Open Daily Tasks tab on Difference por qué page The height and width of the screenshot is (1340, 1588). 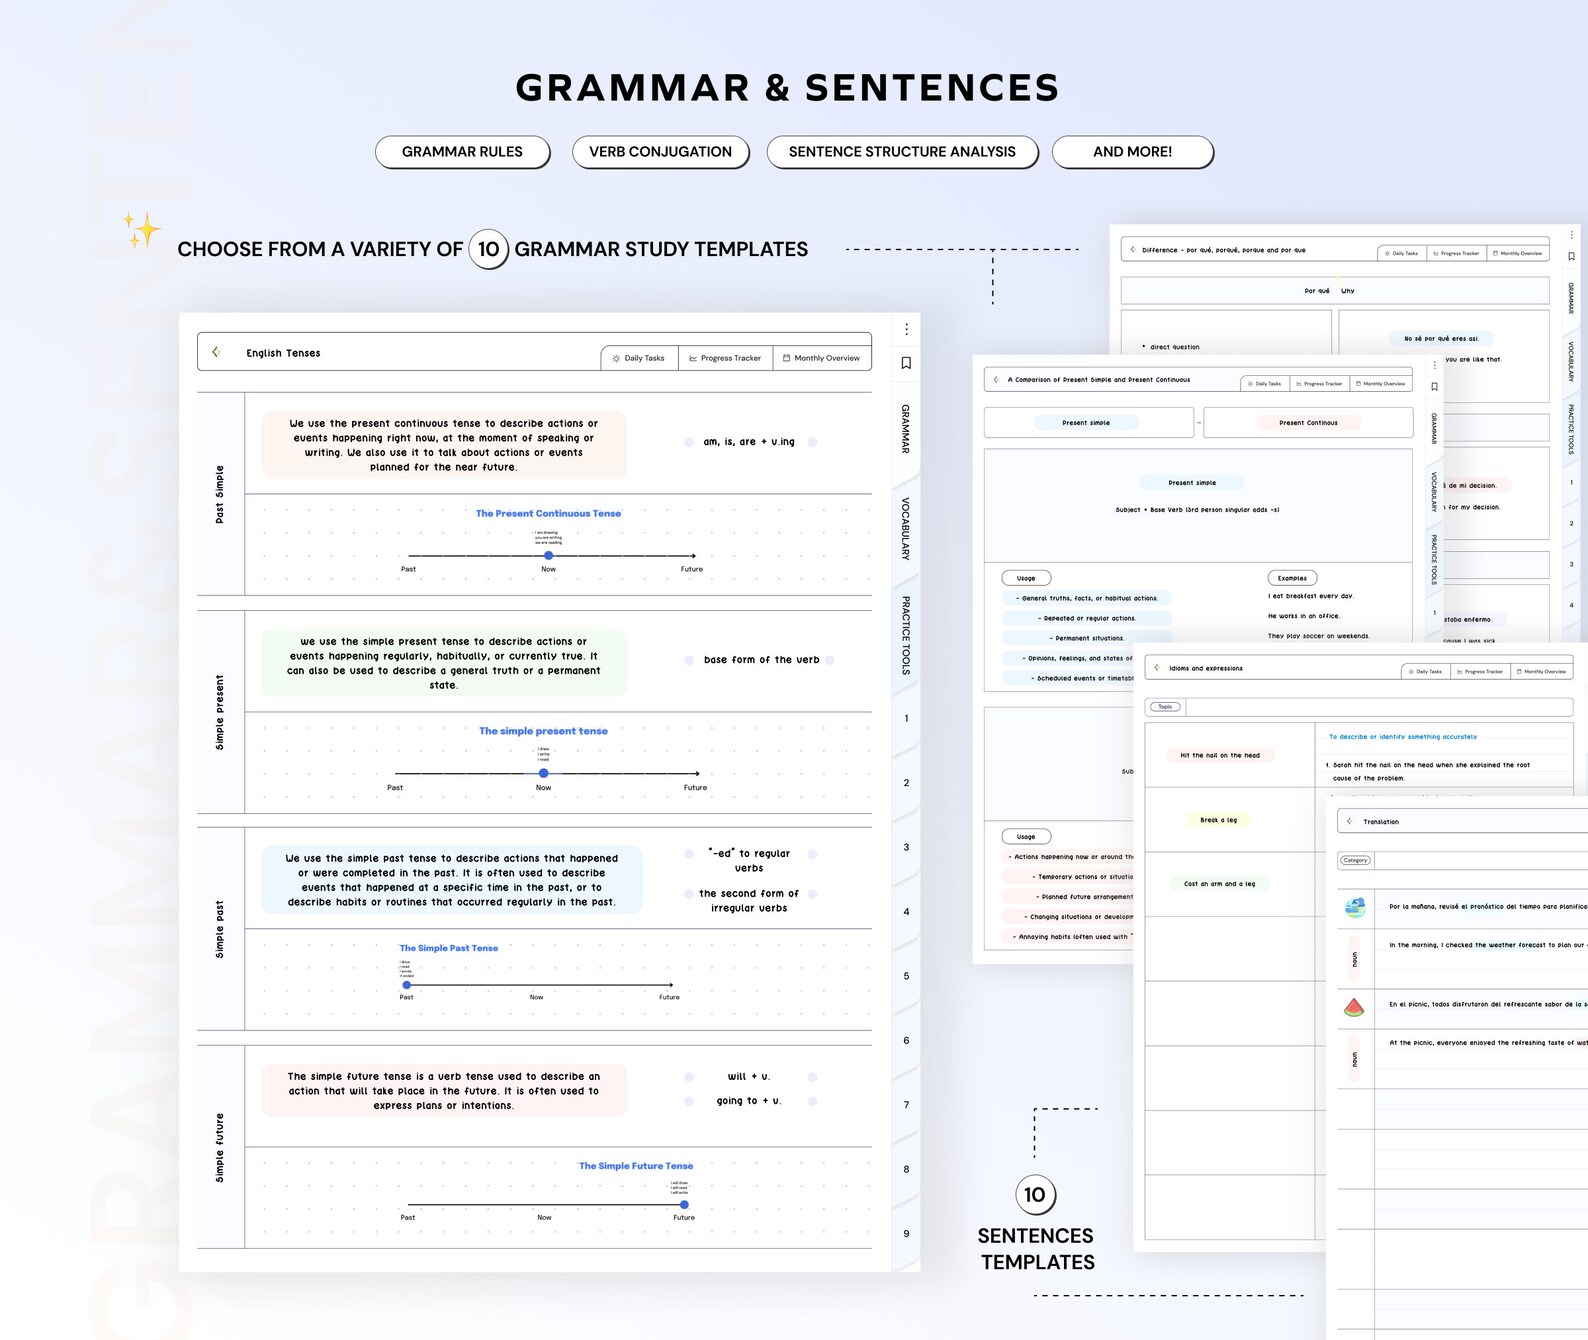[1402, 253]
